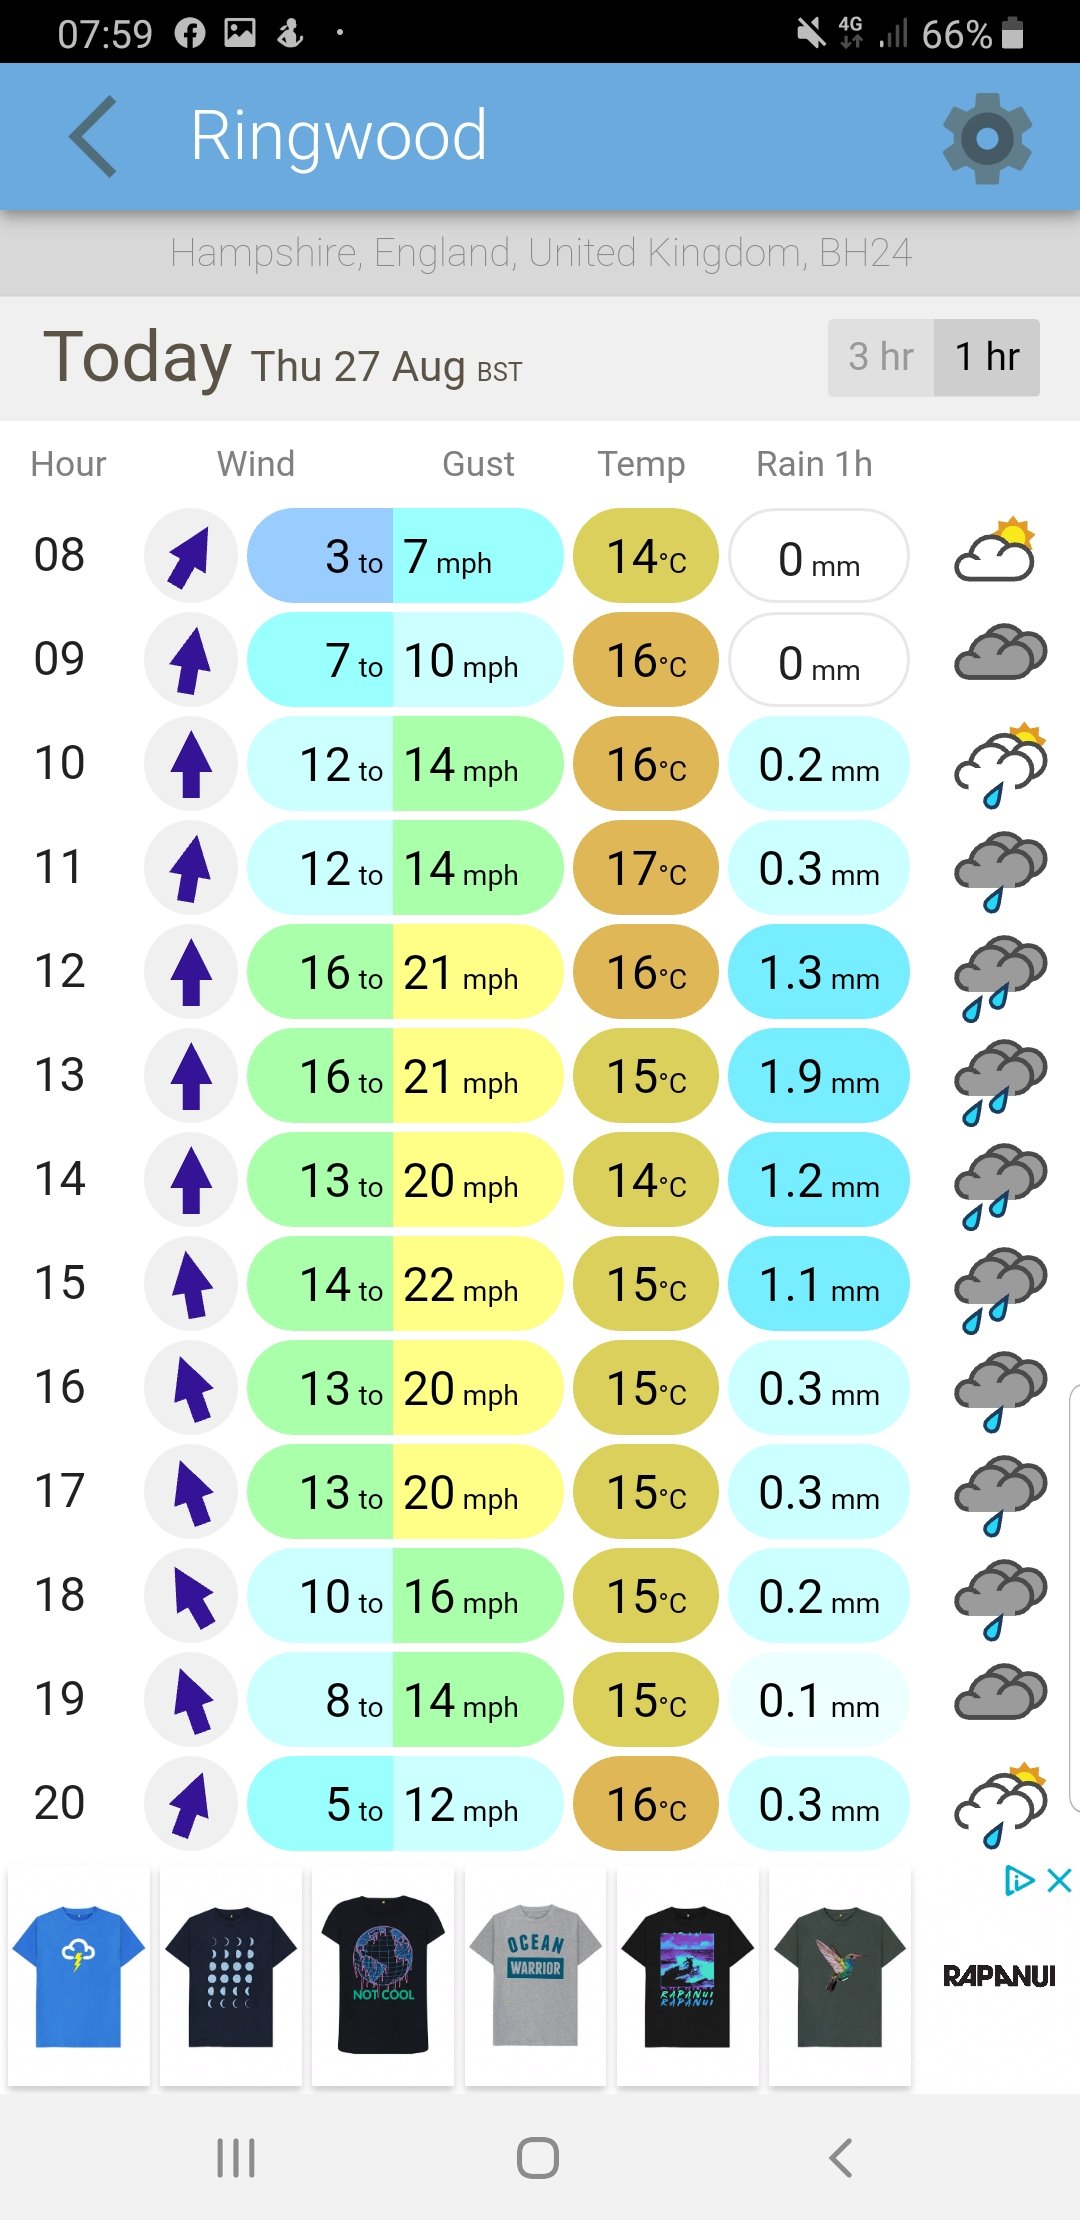This screenshot has height=2220, width=1080.
Task: Tap the partly sunny cloud icon at 08
Action: (998, 552)
